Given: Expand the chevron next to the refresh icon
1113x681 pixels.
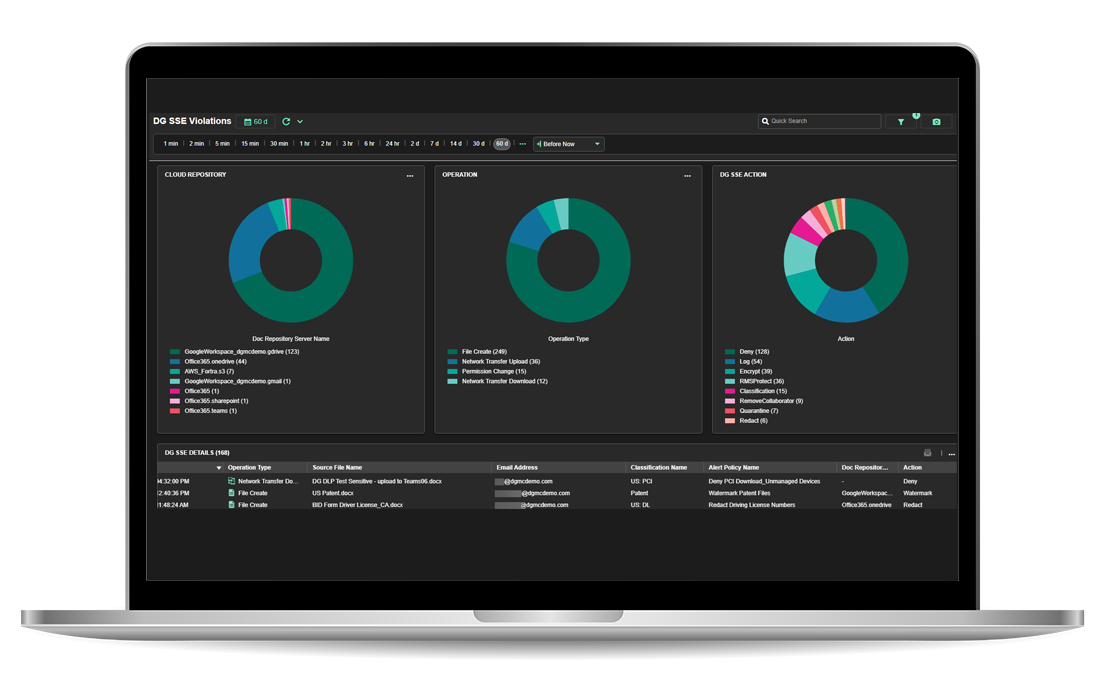Looking at the screenshot, I should coord(300,121).
